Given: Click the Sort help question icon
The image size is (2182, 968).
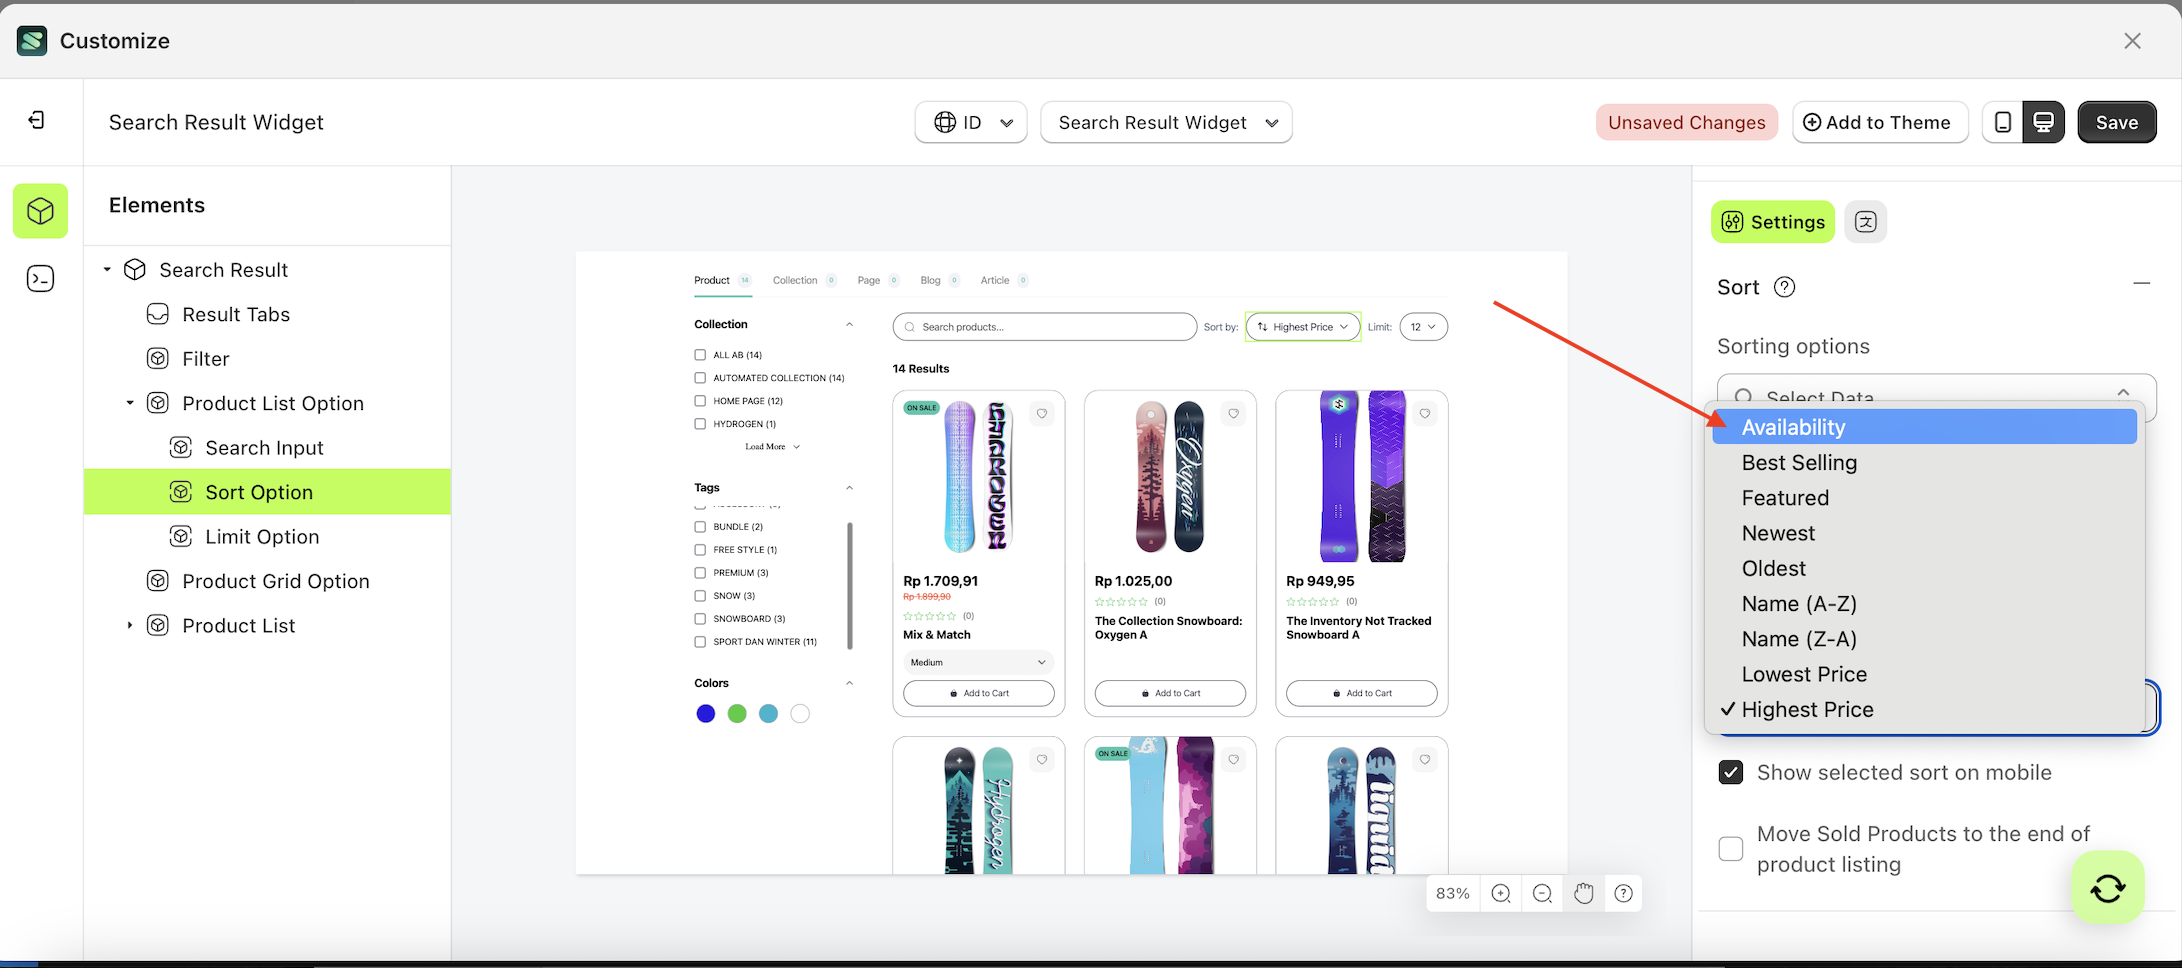Looking at the screenshot, I should pos(1784,287).
